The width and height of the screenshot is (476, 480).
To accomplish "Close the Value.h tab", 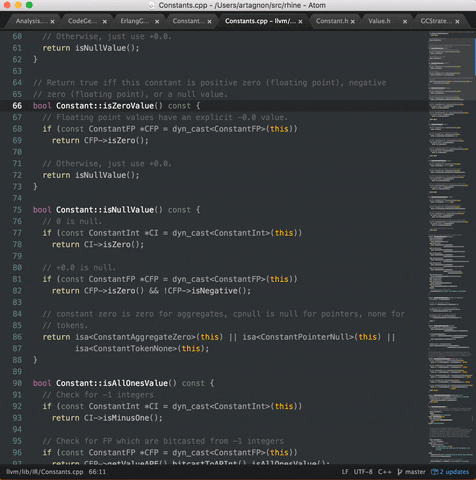I will click(x=405, y=22).
